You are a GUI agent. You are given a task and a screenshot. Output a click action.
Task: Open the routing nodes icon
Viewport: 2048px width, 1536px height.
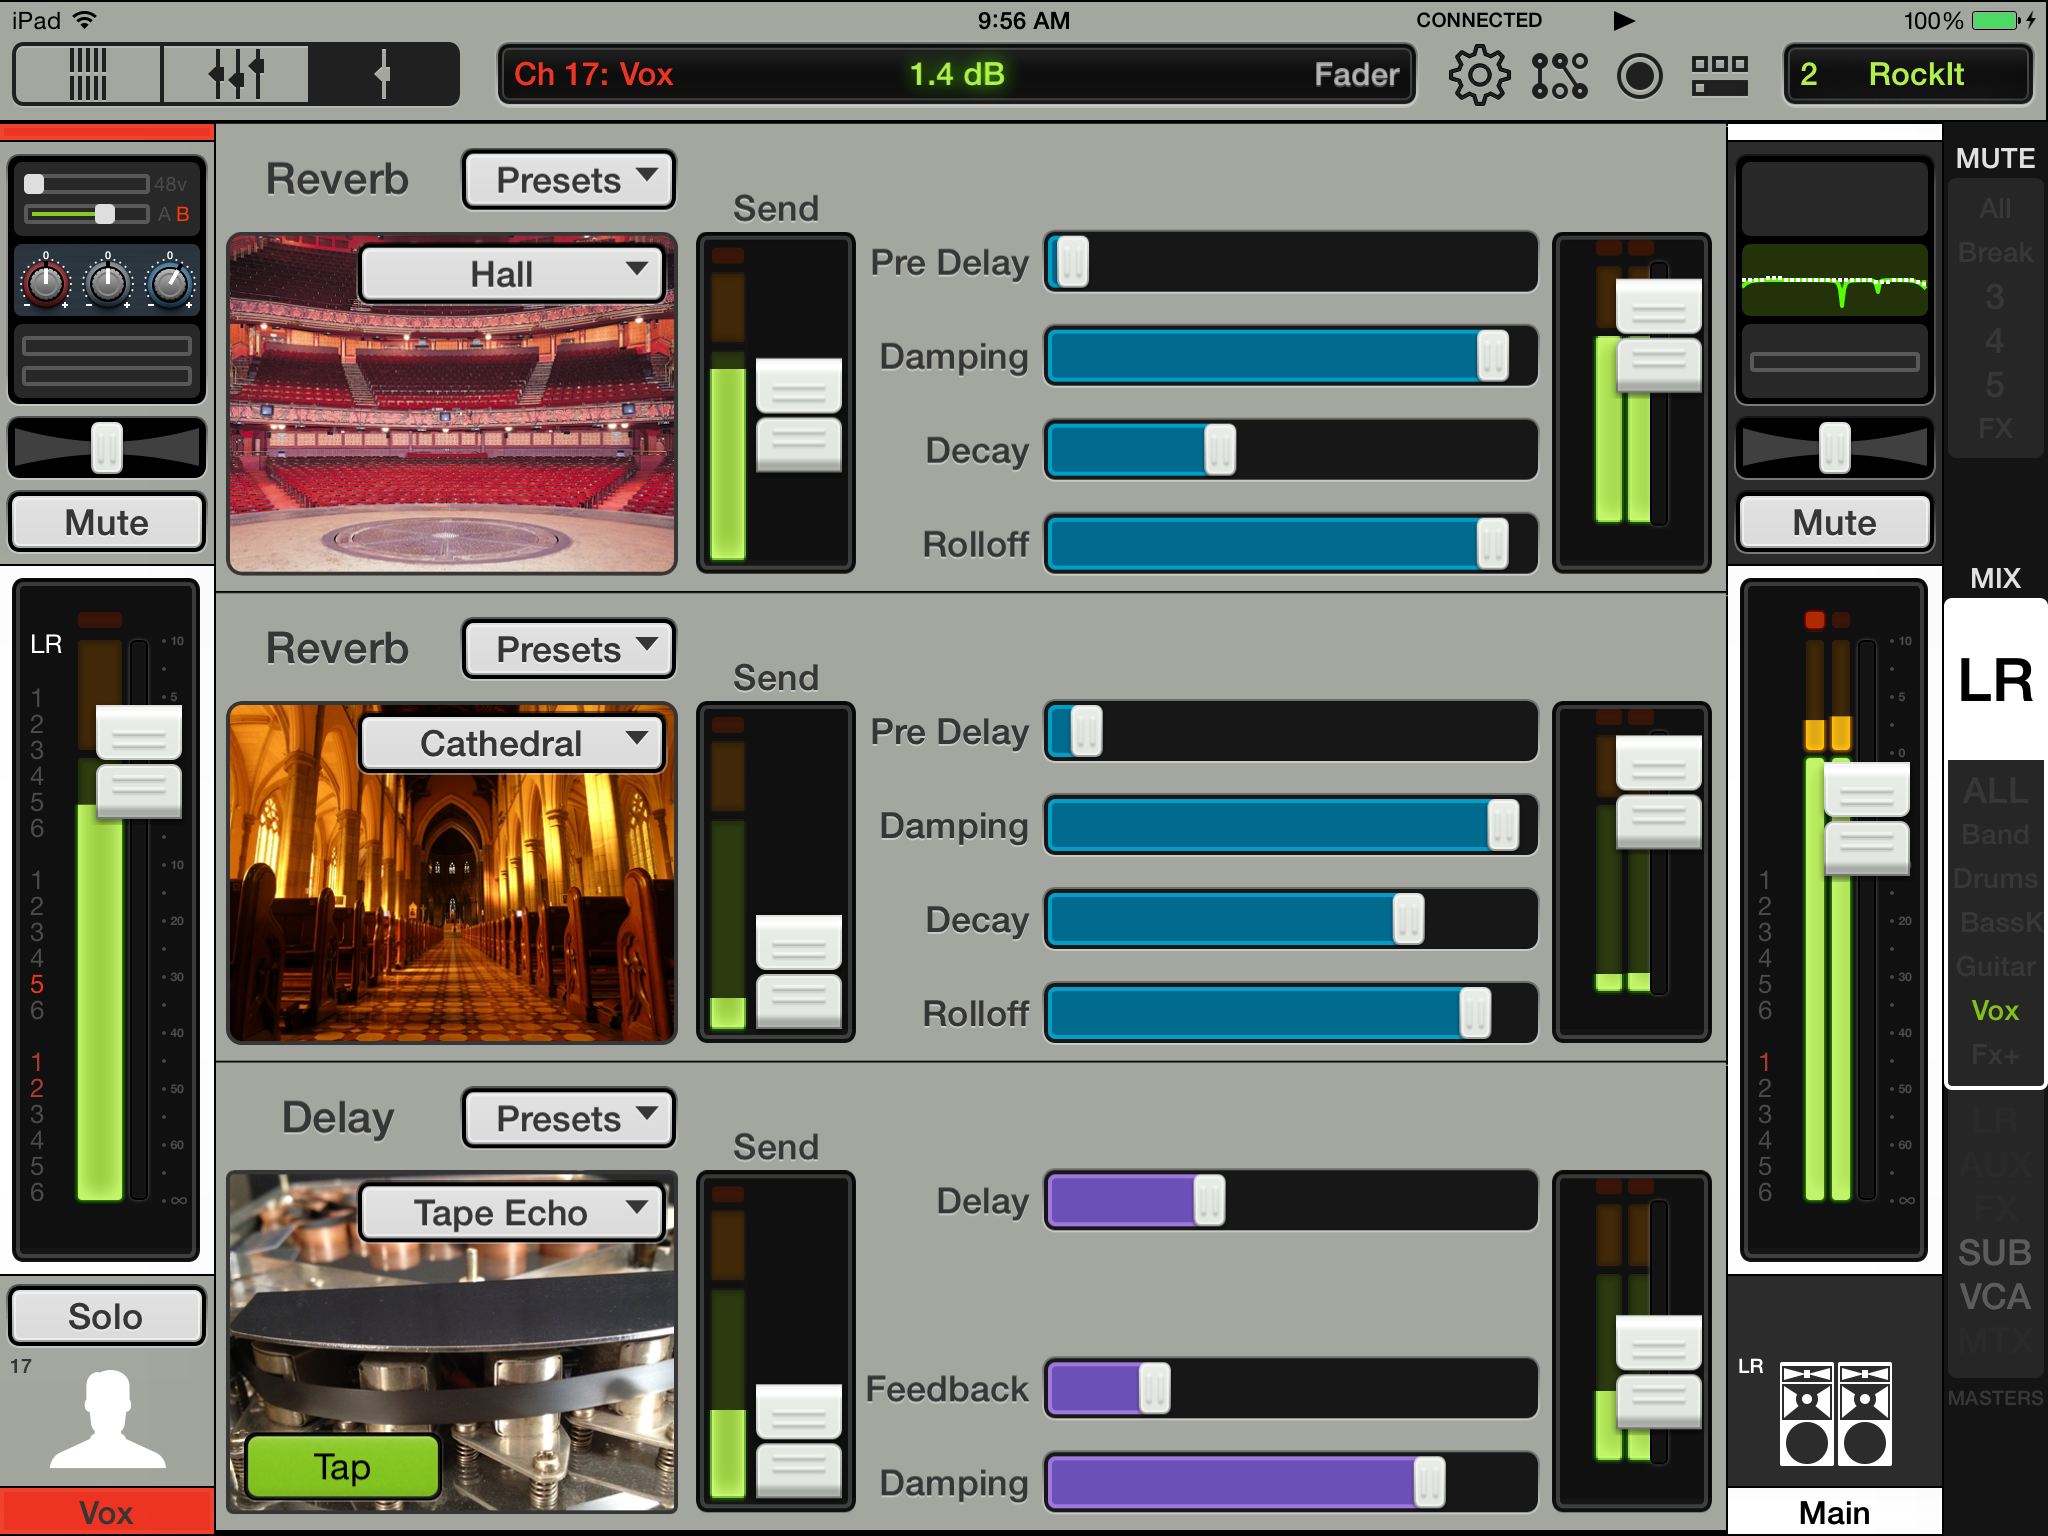1559,75
